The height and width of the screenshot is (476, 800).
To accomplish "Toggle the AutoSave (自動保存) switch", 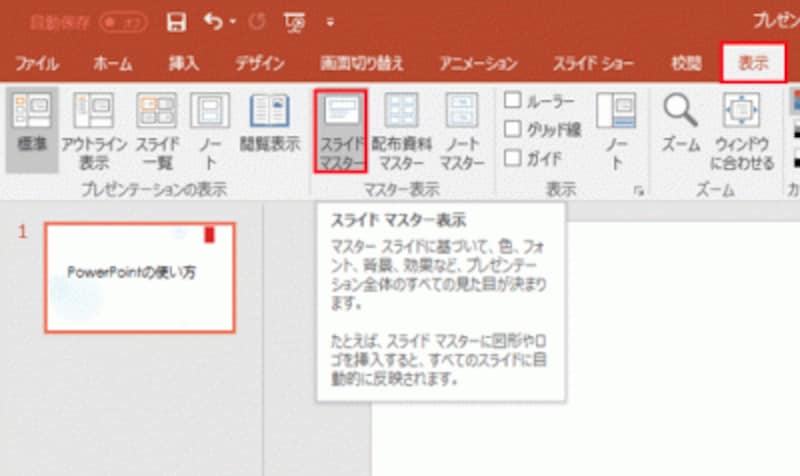I will (x=124, y=22).
